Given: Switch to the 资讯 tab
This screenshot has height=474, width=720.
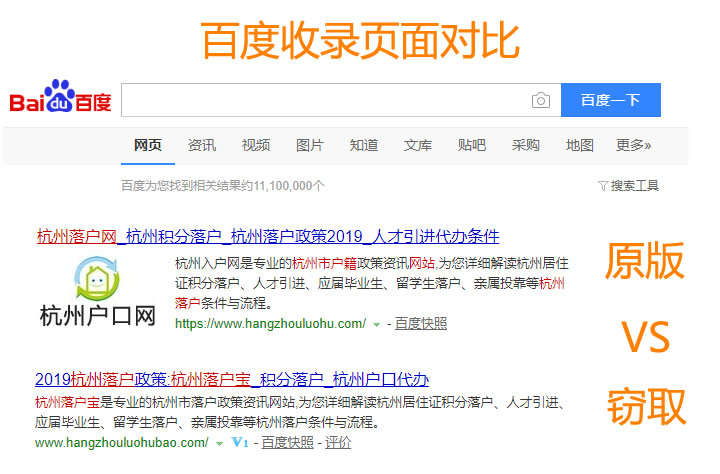Looking at the screenshot, I should pyautogui.click(x=202, y=145).
